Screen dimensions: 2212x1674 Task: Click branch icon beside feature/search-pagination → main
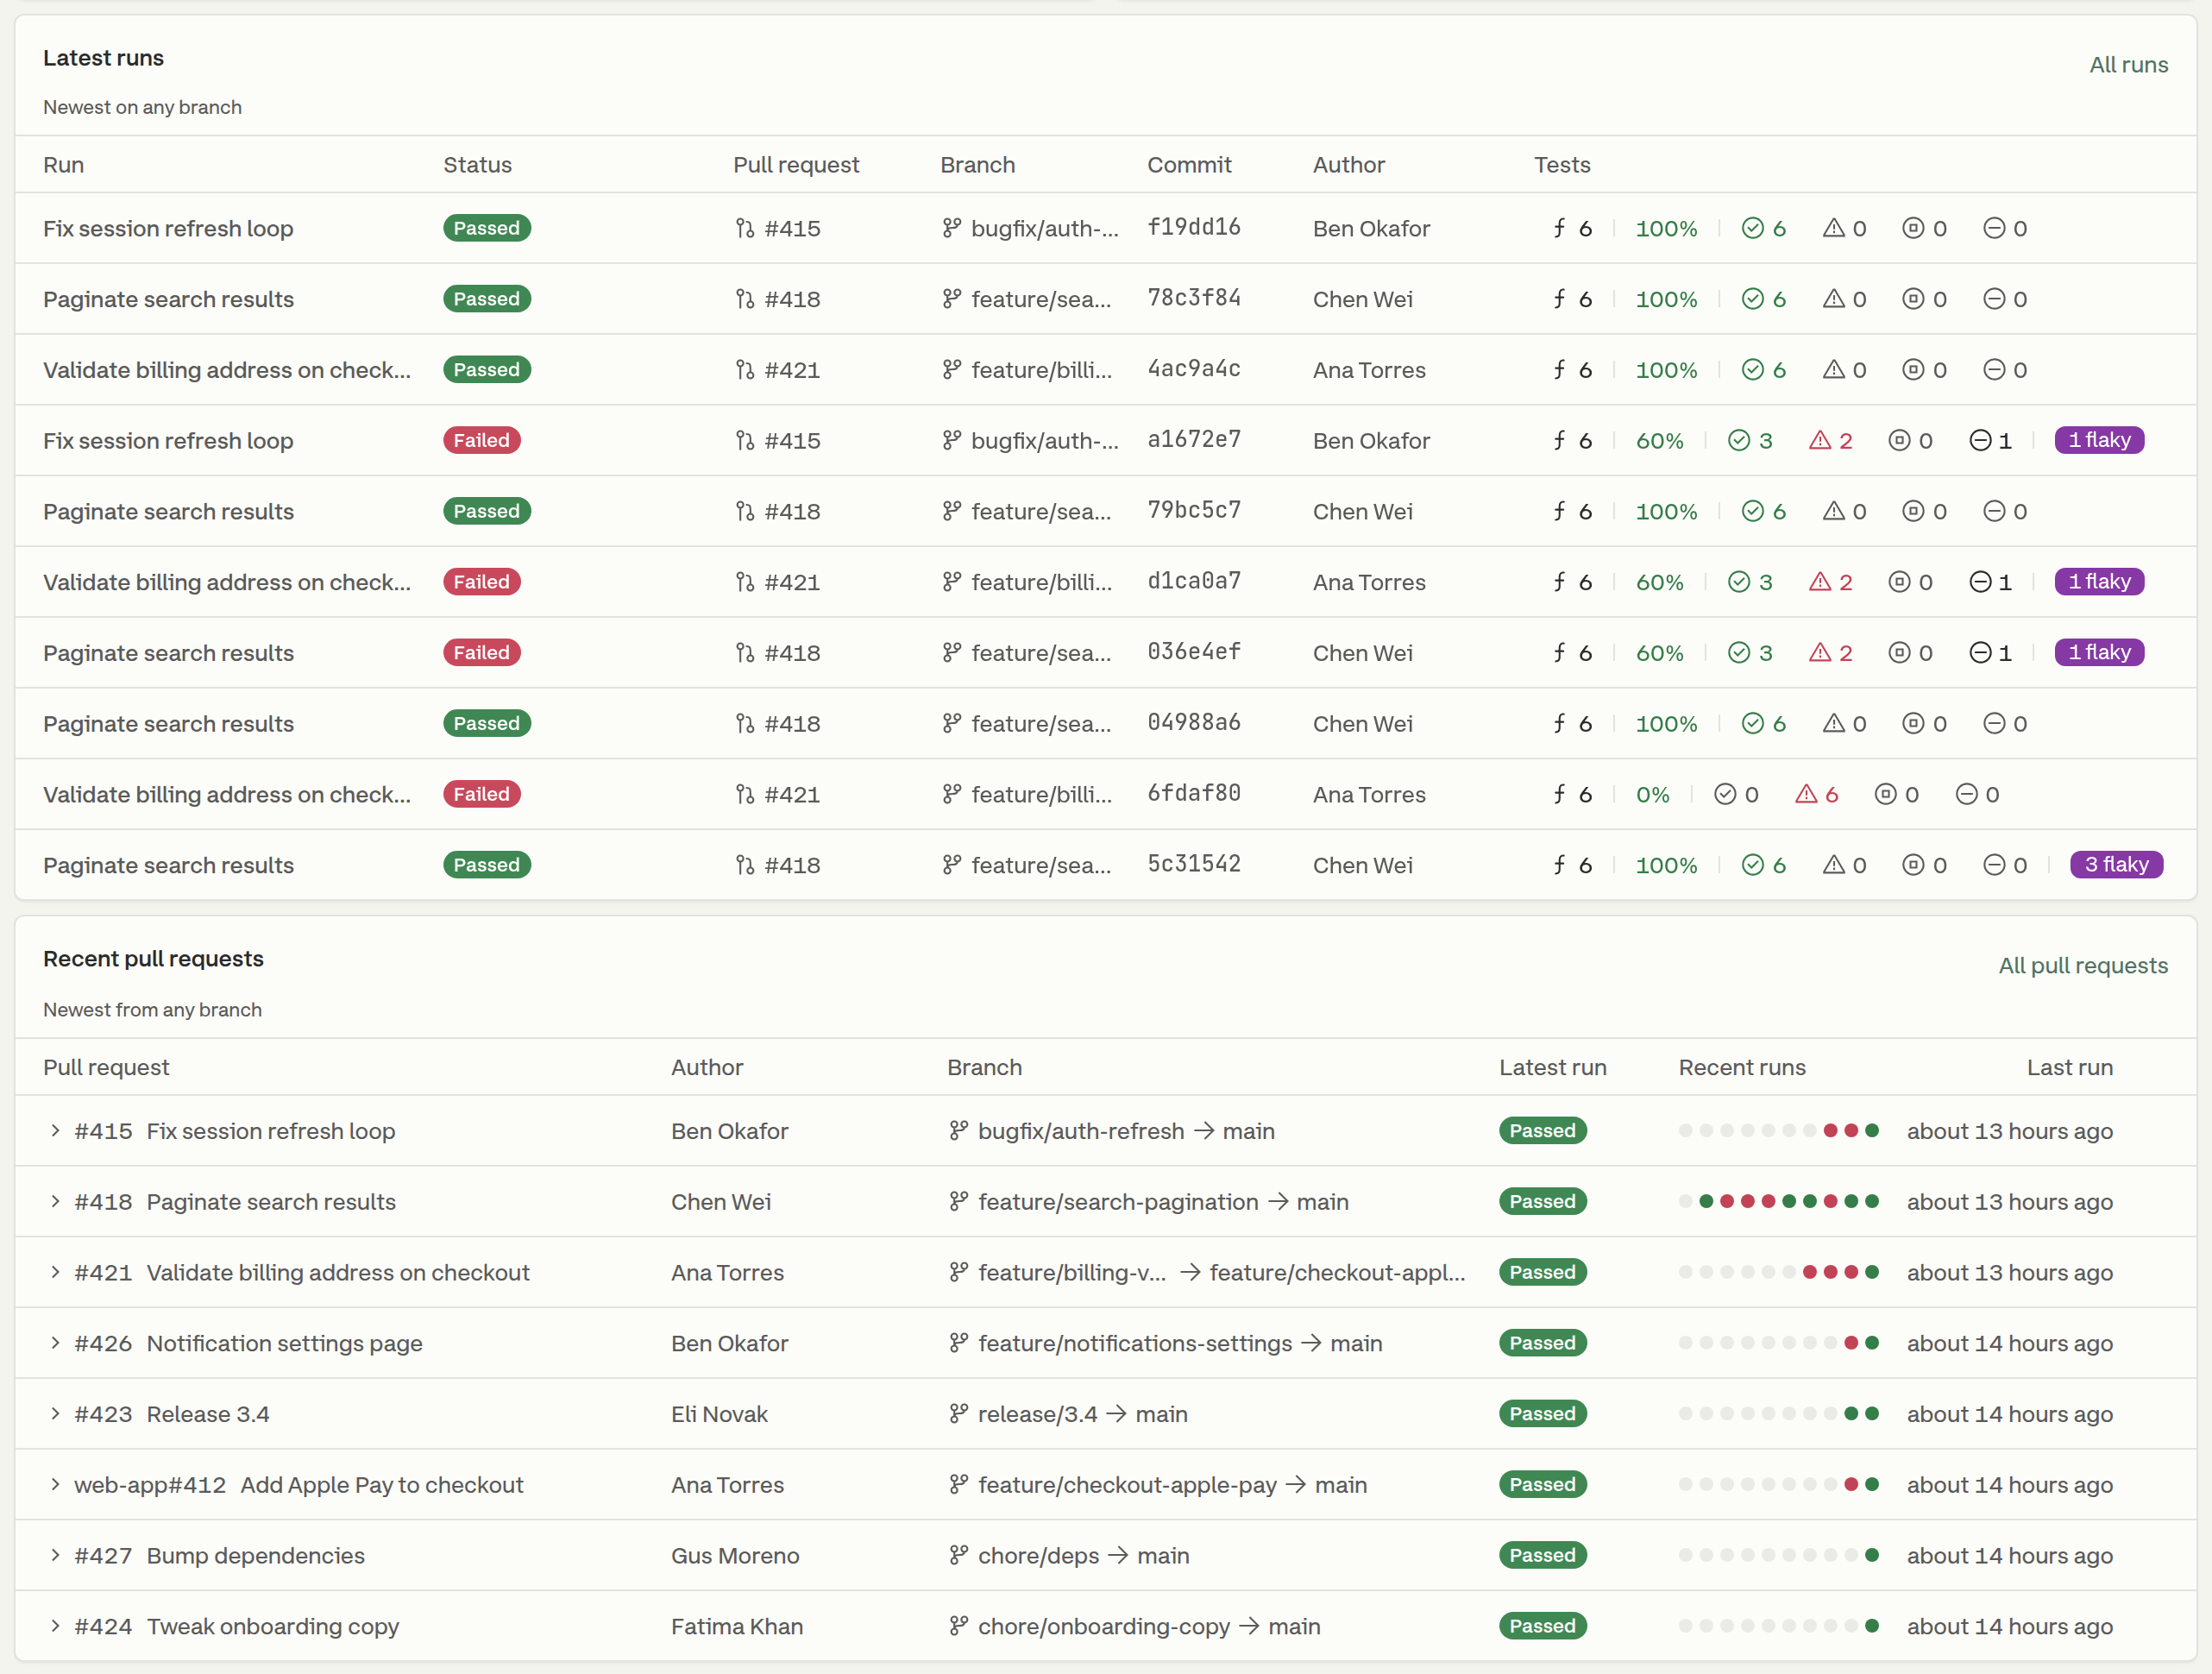click(958, 1201)
